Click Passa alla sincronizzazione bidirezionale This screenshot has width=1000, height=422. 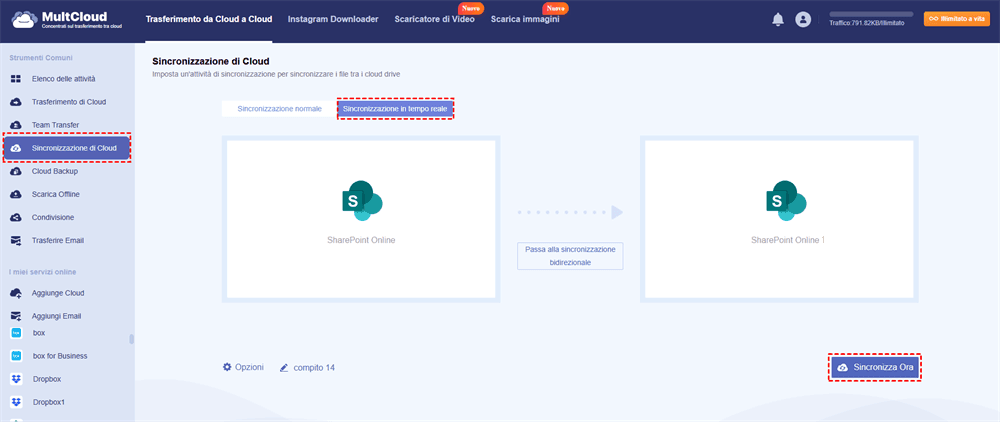(570, 256)
